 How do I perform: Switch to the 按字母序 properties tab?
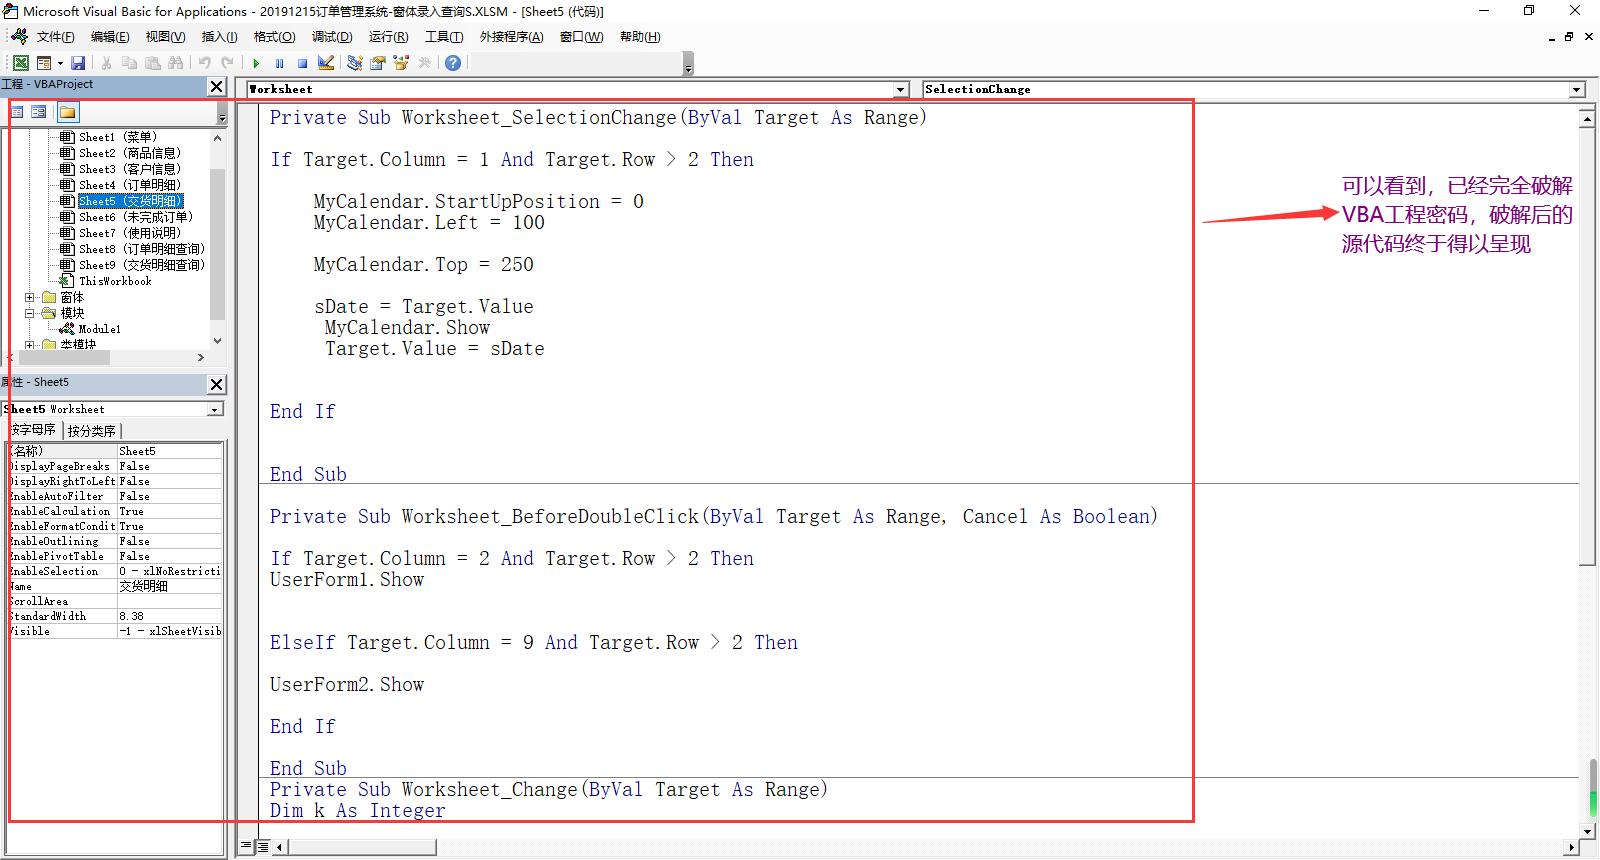(x=32, y=430)
